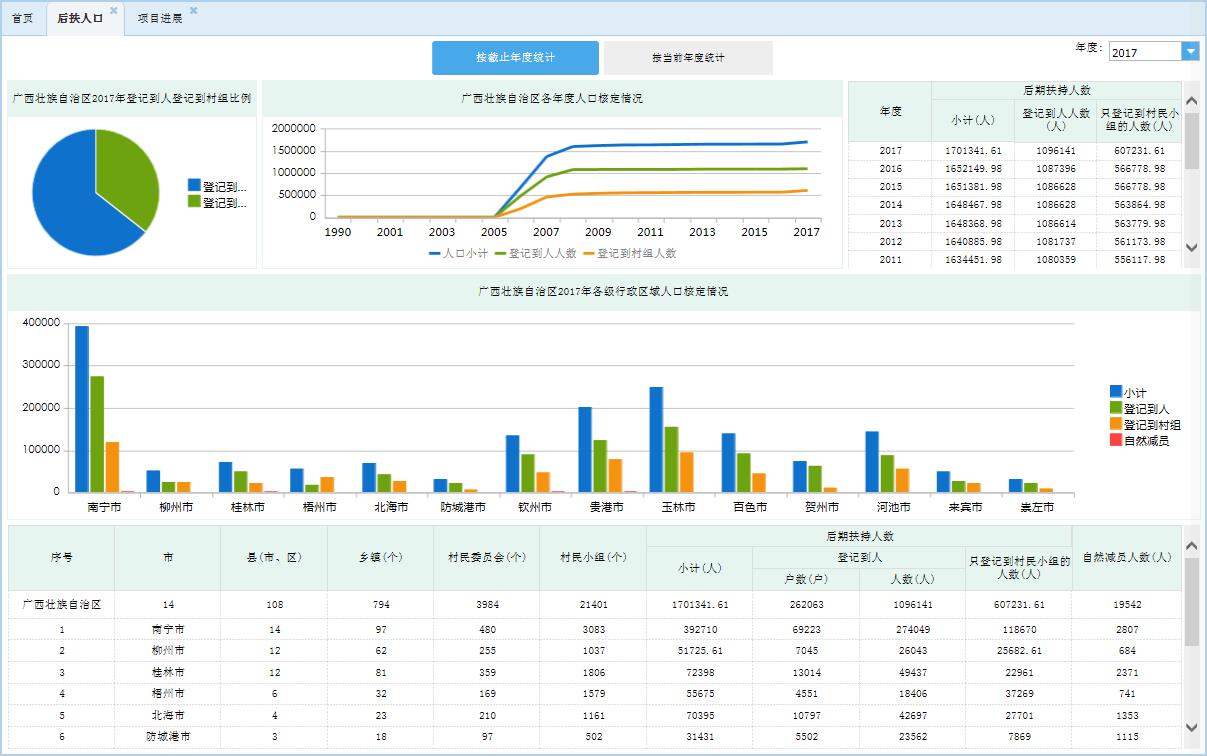The width and height of the screenshot is (1207, 756).
Task: Click green swatch in pie chart legend
Action: 194,202
